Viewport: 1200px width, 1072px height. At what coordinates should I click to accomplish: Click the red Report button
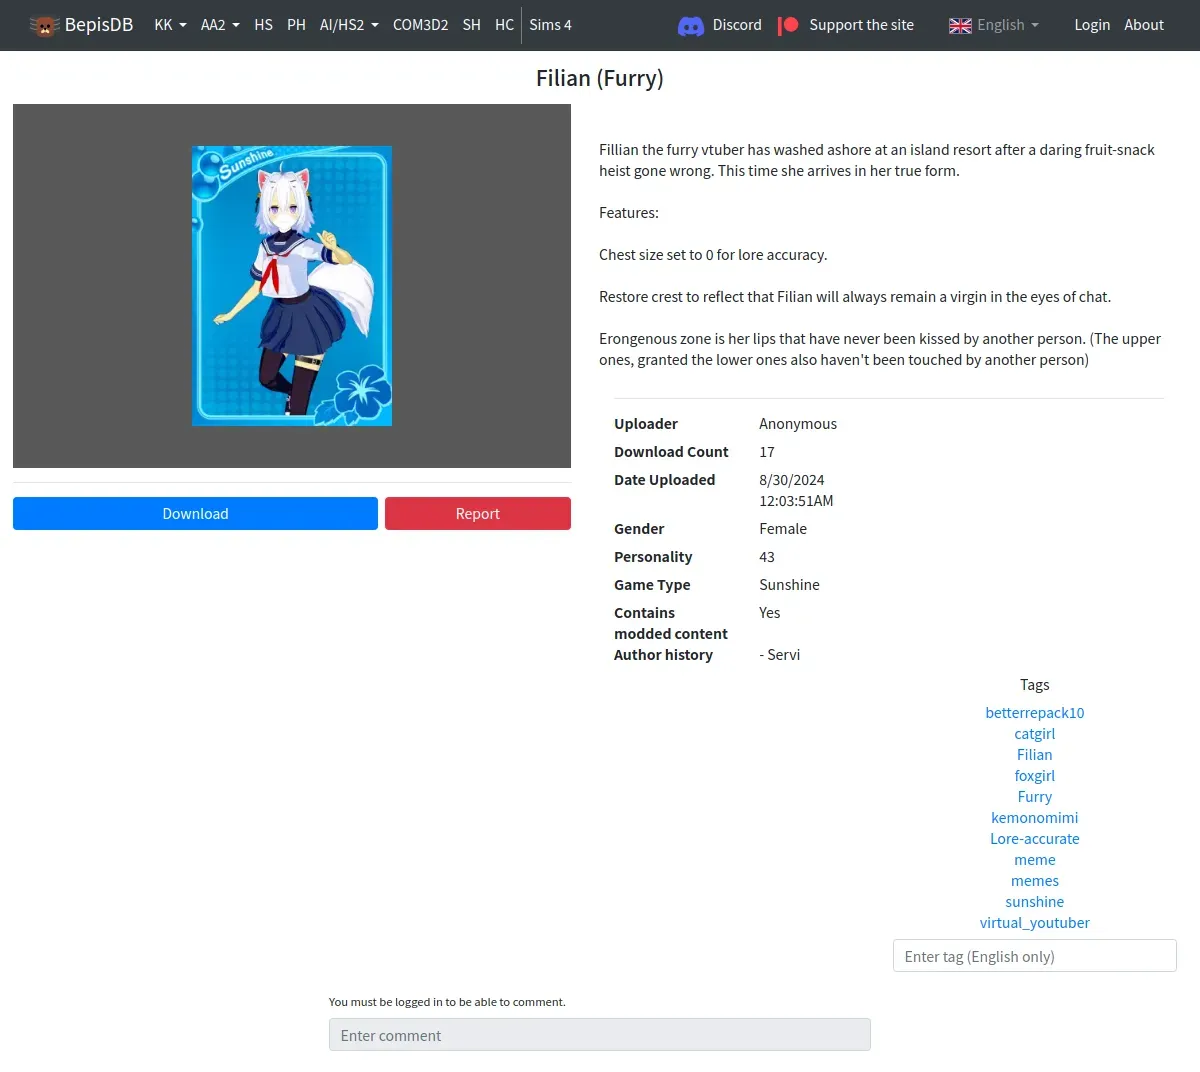[478, 514]
